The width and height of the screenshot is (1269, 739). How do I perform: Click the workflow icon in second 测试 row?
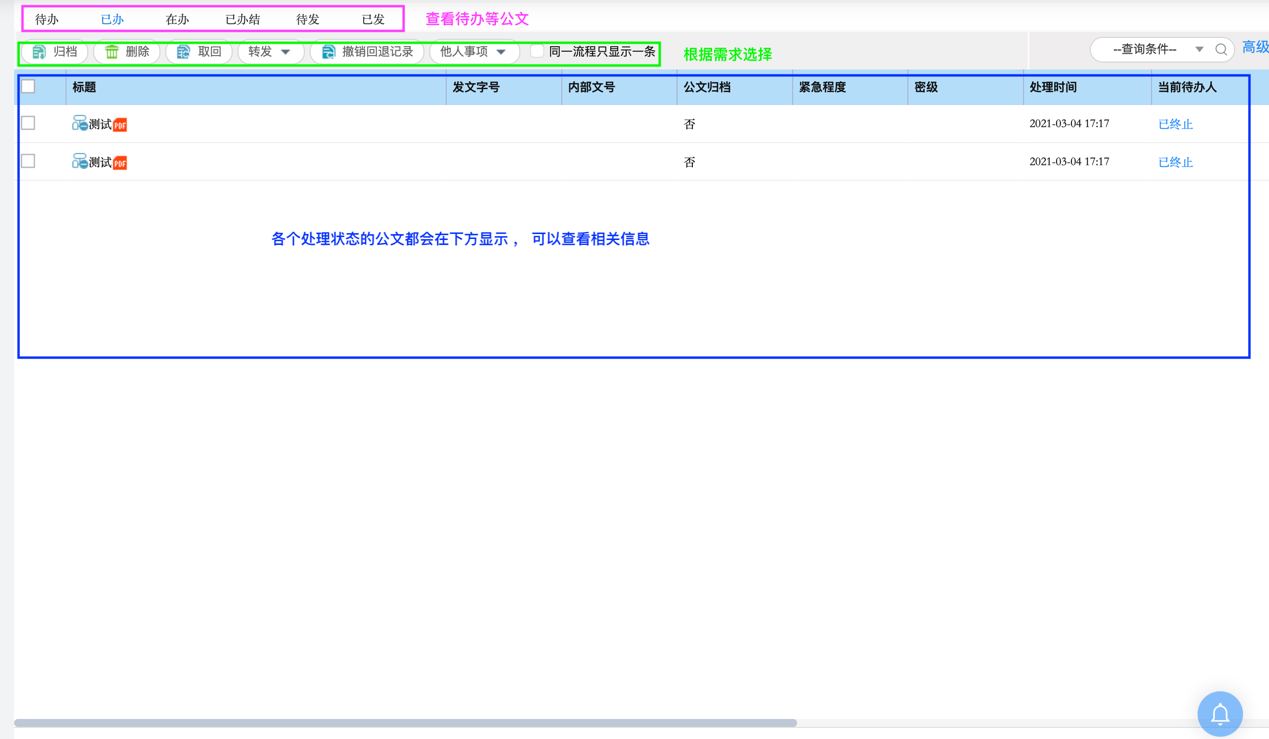79,161
